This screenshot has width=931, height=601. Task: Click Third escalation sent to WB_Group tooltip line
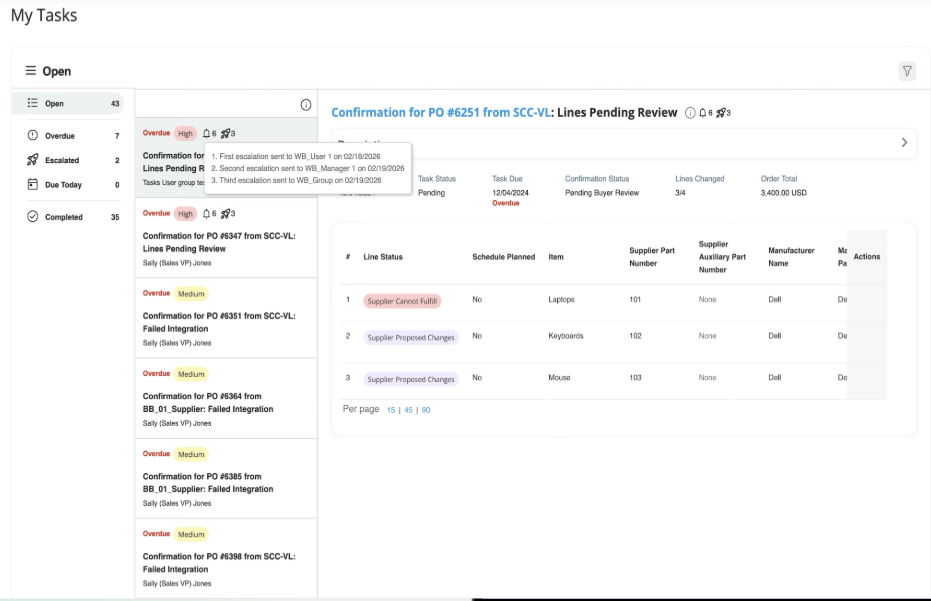(296, 180)
